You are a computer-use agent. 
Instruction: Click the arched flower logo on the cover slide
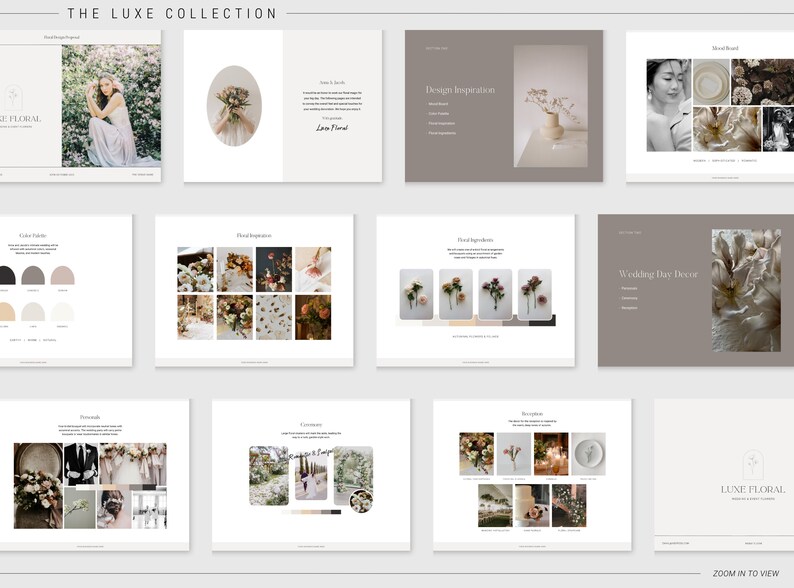point(13,97)
